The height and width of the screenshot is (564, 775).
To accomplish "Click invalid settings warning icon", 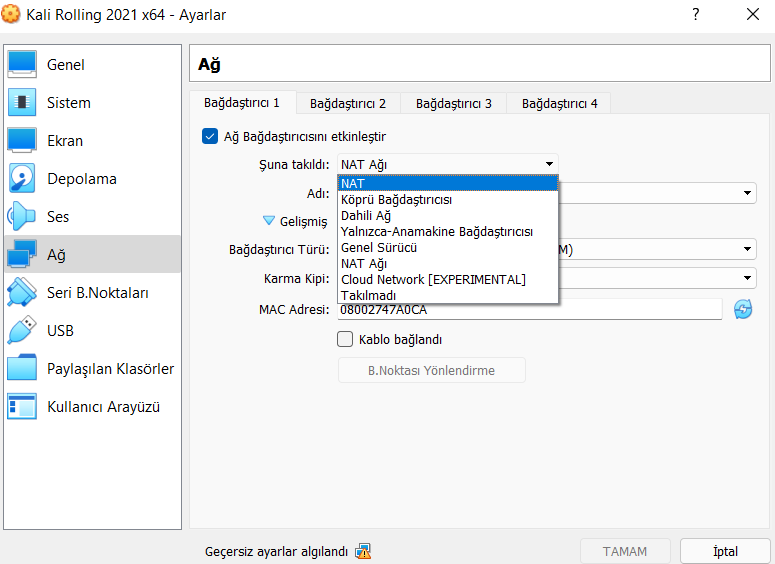I will pos(363,551).
